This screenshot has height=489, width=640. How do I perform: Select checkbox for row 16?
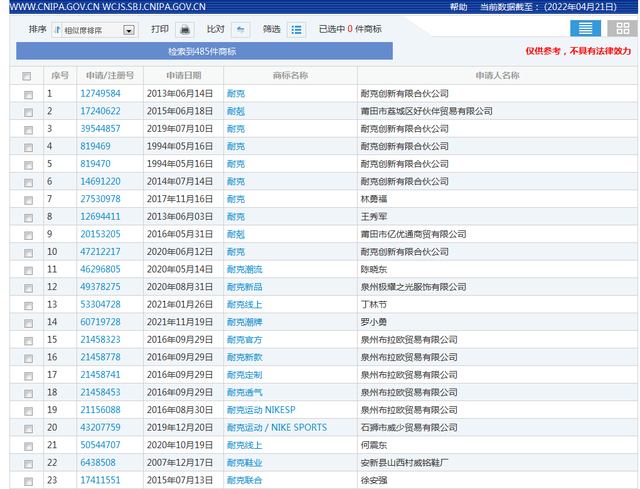coord(28,358)
